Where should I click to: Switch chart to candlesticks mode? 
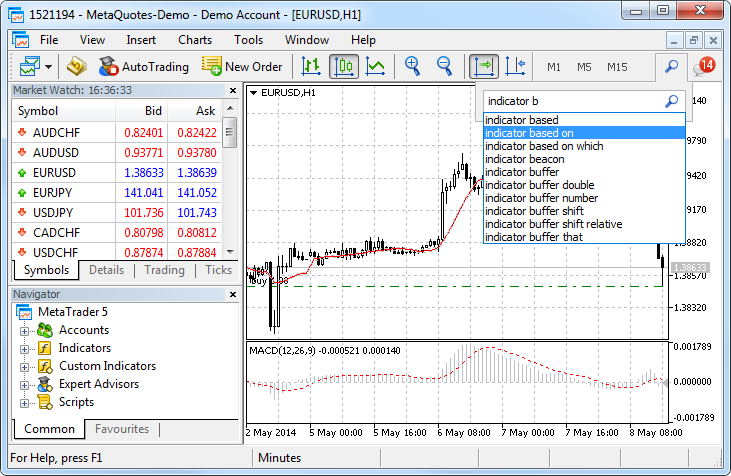click(x=344, y=67)
